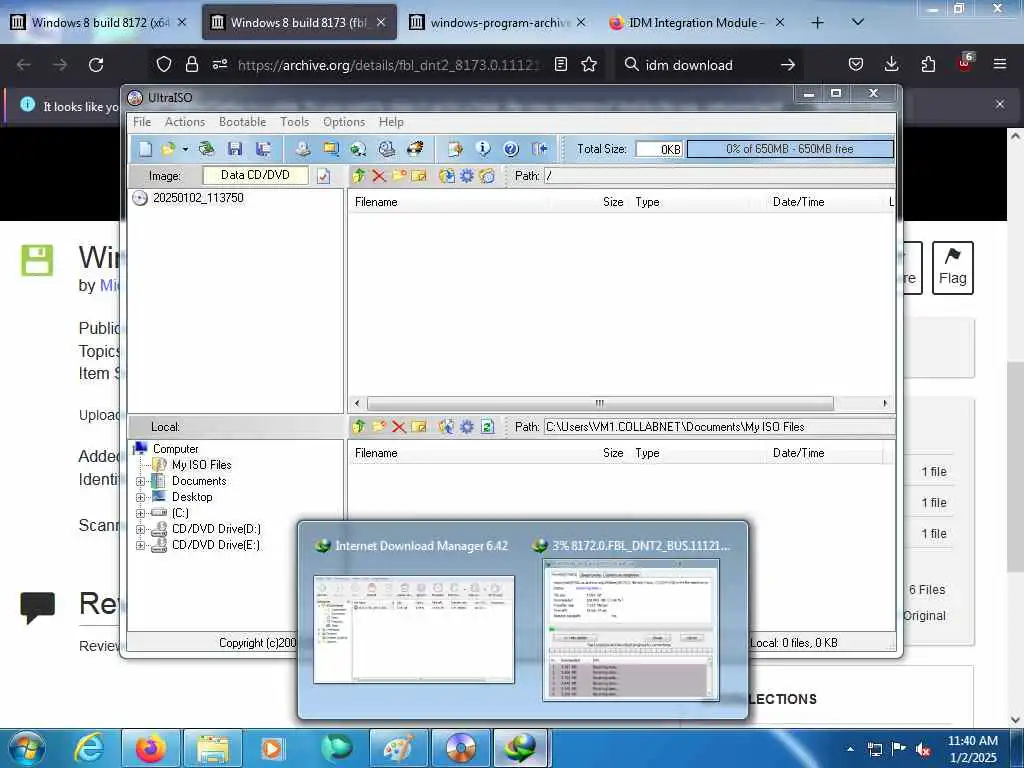Image resolution: width=1024 pixels, height=768 pixels.
Task: Create a new image with New toolbar icon
Action: pos(145,149)
